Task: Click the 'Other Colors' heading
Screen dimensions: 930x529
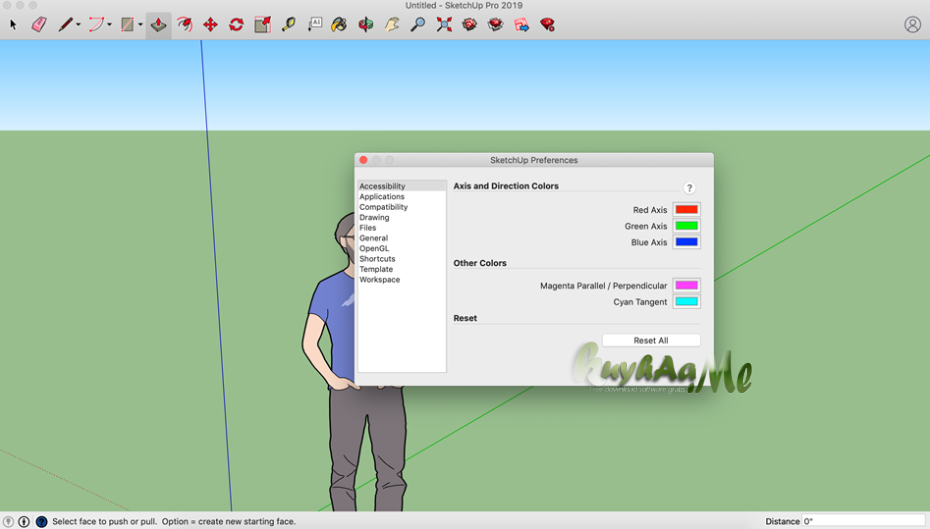Action: click(480, 263)
